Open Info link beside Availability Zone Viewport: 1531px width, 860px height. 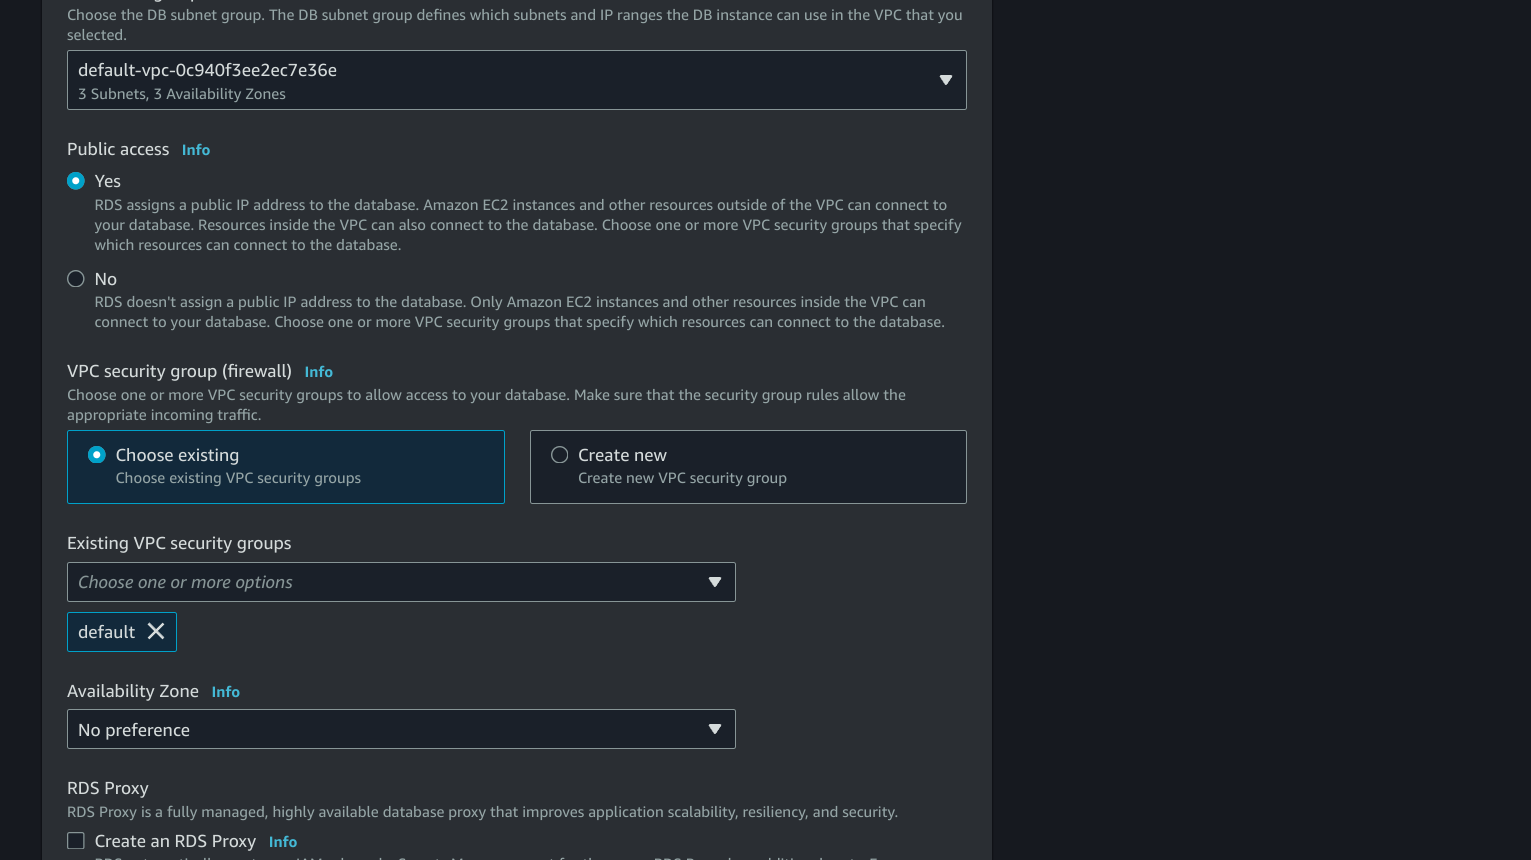click(225, 692)
